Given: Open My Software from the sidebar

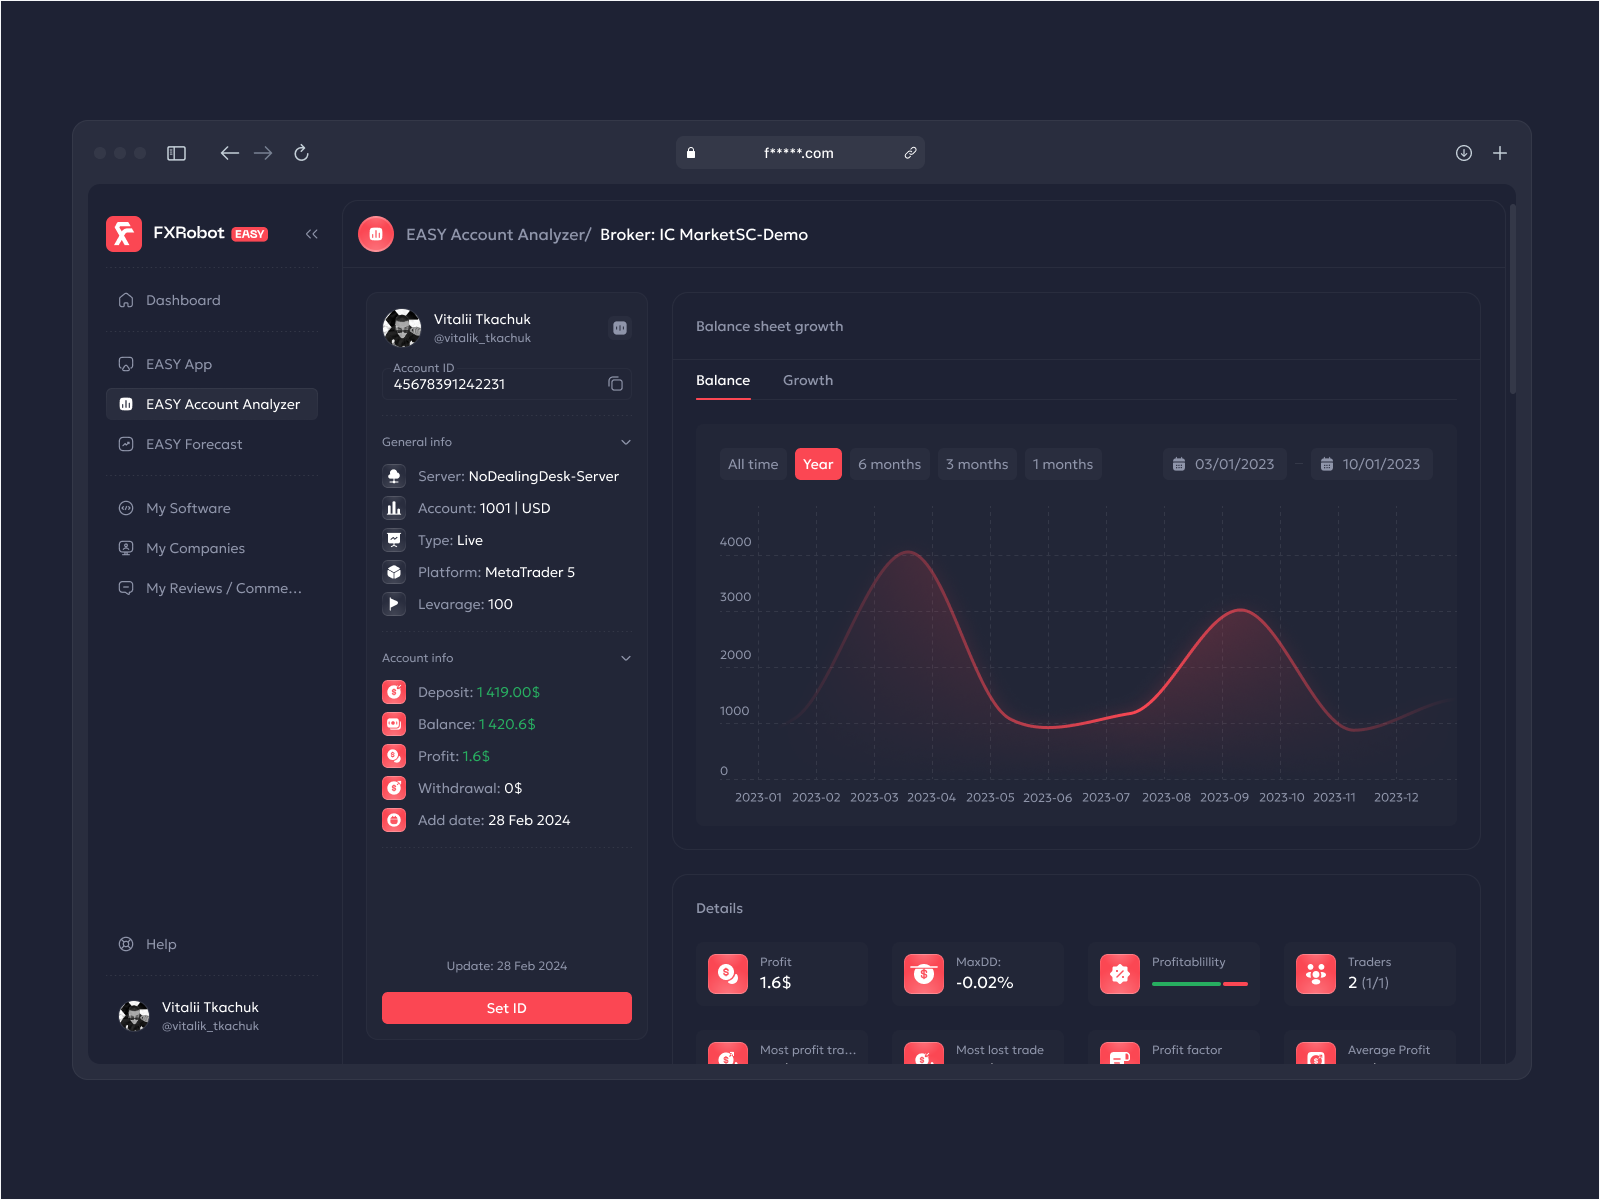Looking at the screenshot, I should [125, 508].
